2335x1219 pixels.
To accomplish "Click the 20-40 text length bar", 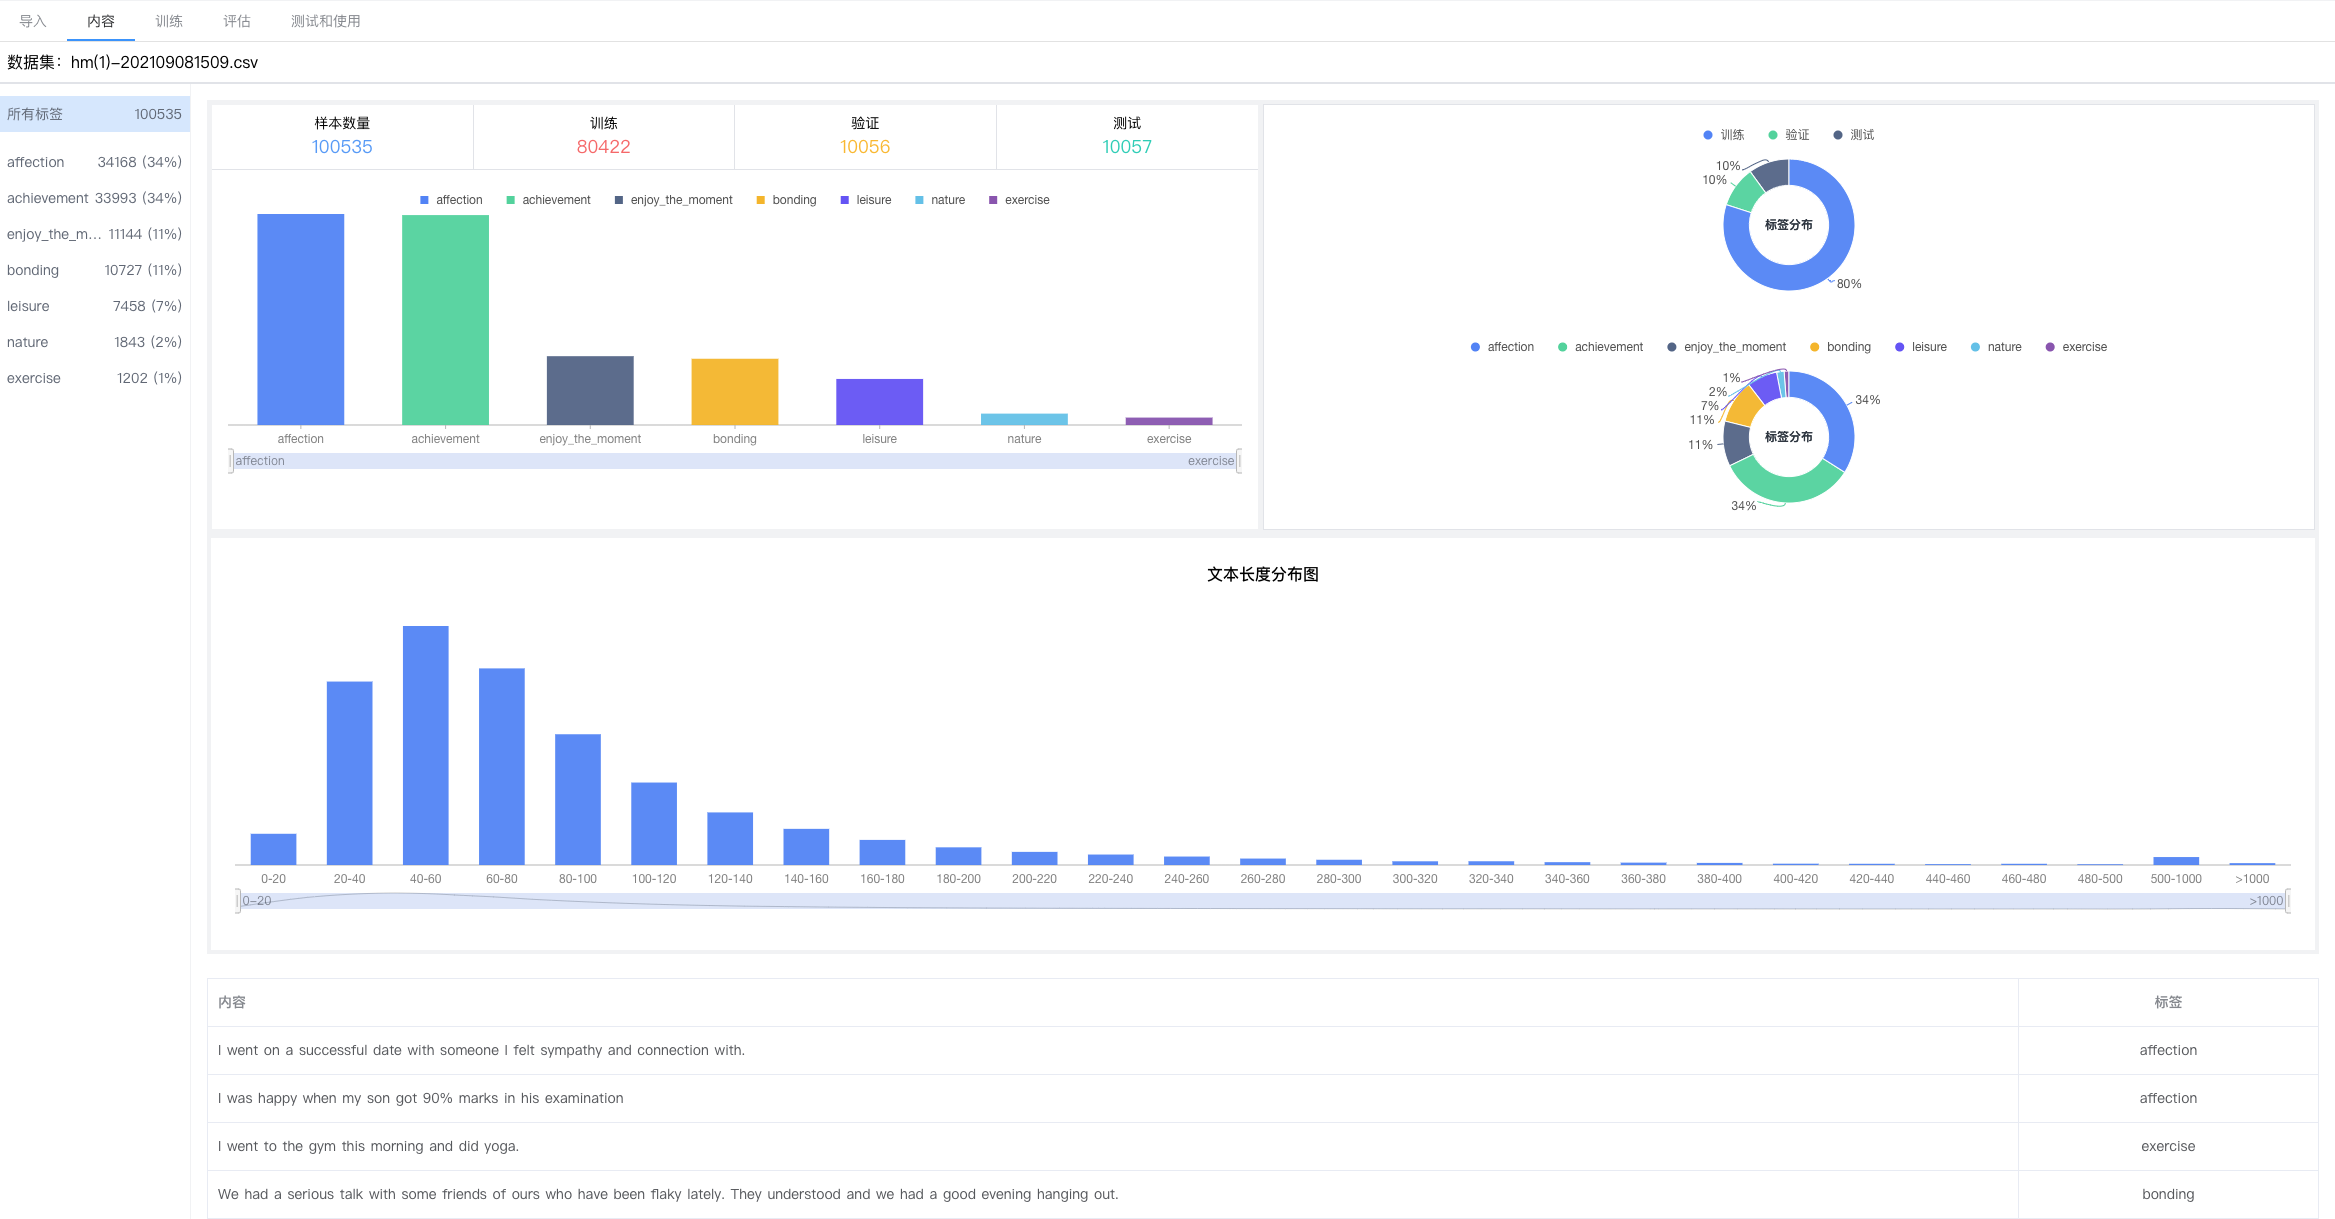I will pyautogui.click(x=350, y=773).
